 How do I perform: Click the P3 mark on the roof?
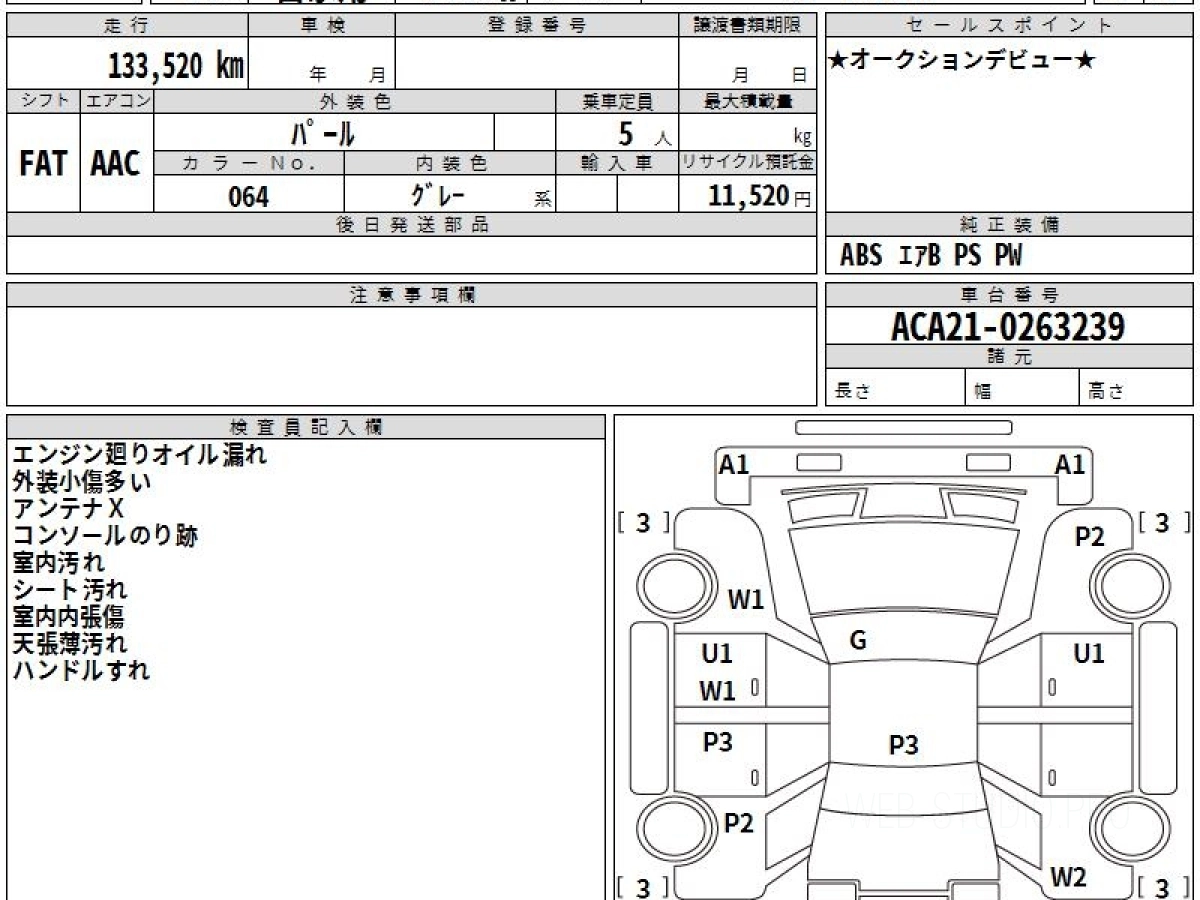pyautogui.click(x=904, y=745)
